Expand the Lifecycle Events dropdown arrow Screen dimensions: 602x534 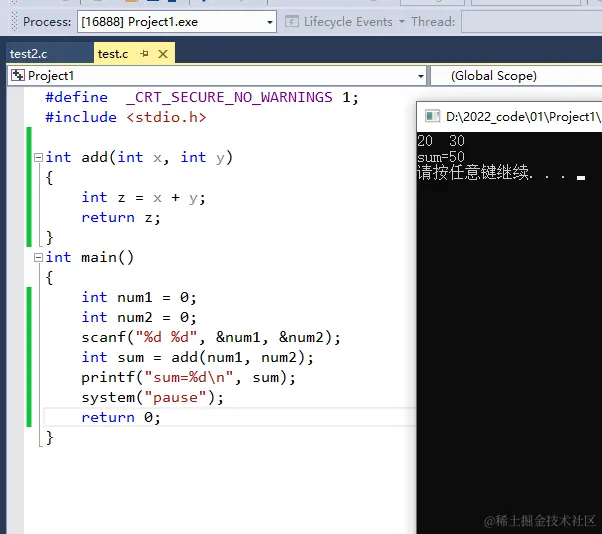click(402, 21)
